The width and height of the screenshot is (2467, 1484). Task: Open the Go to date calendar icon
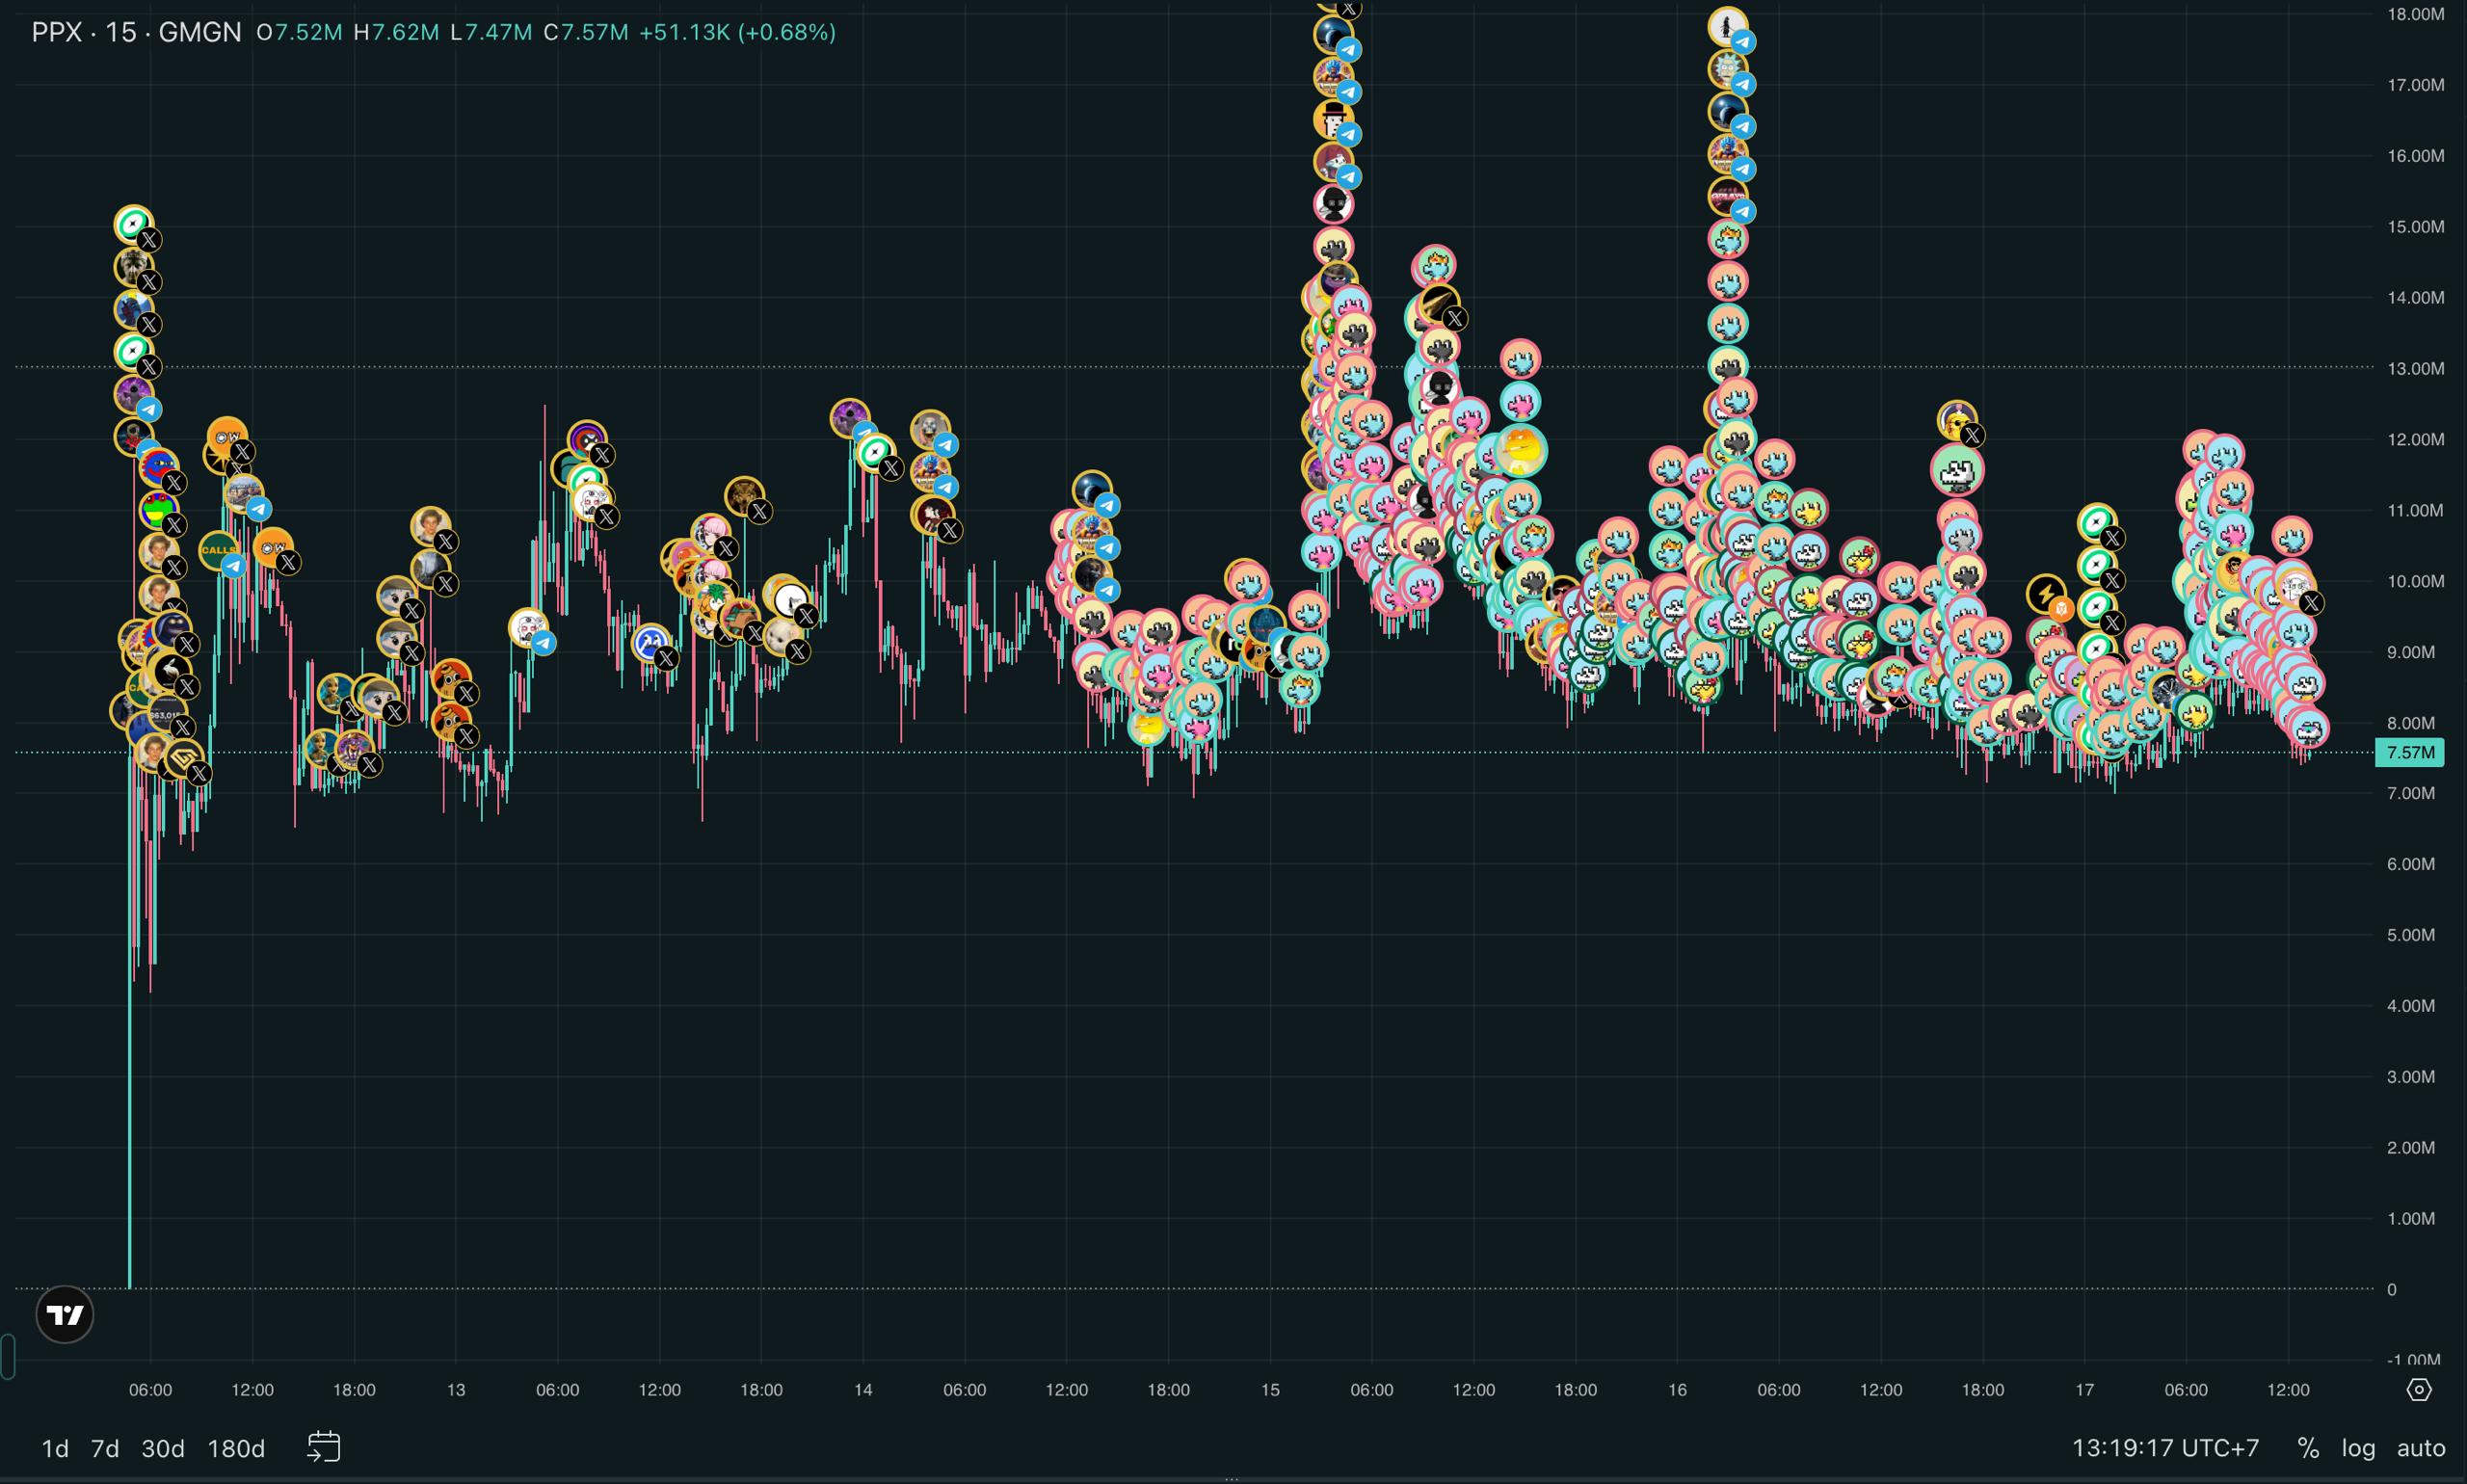coord(323,1447)
